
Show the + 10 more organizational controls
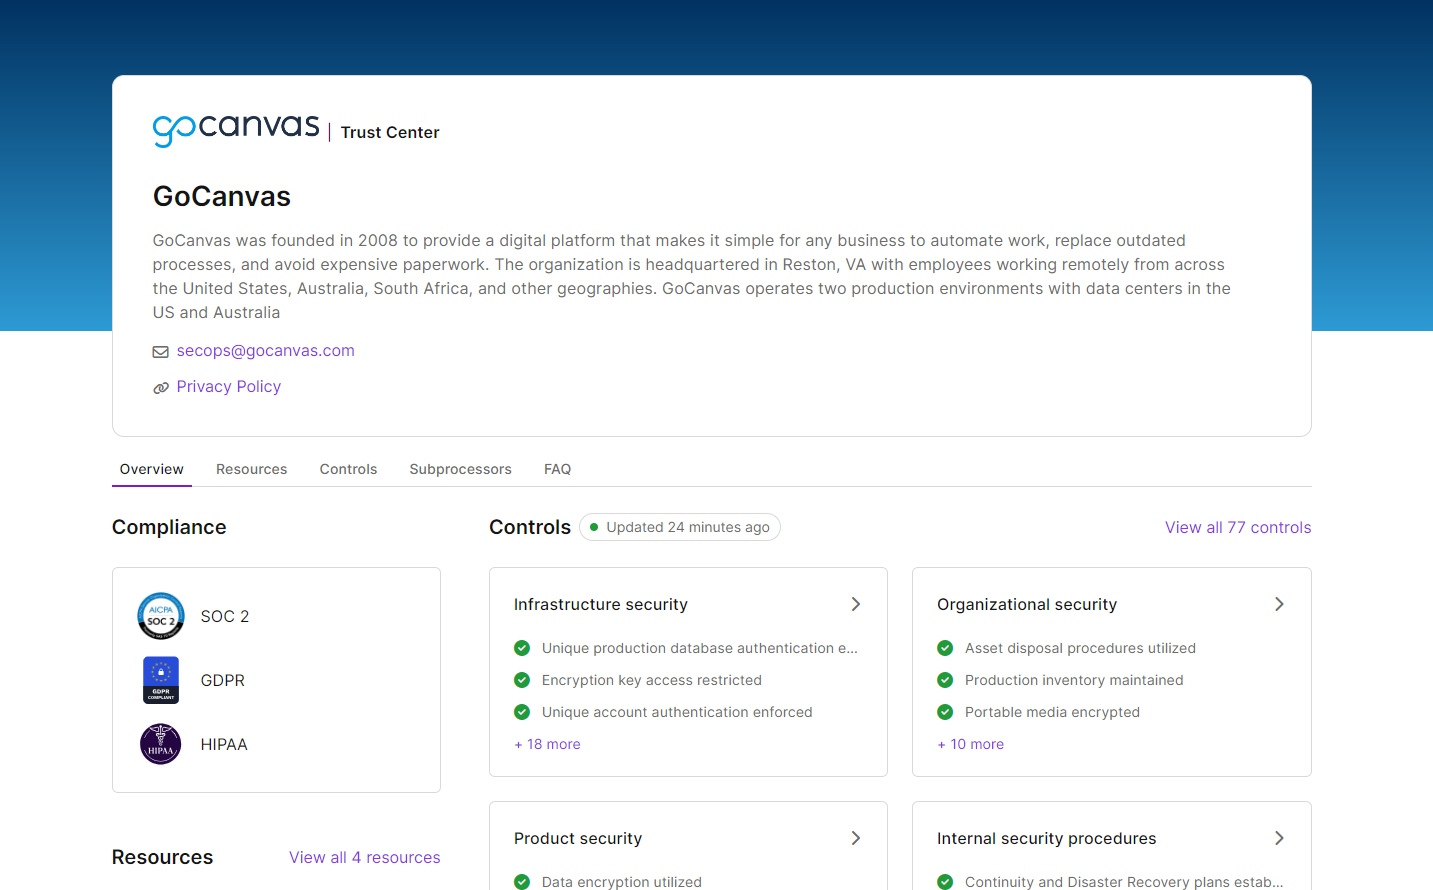pos(970,744)
